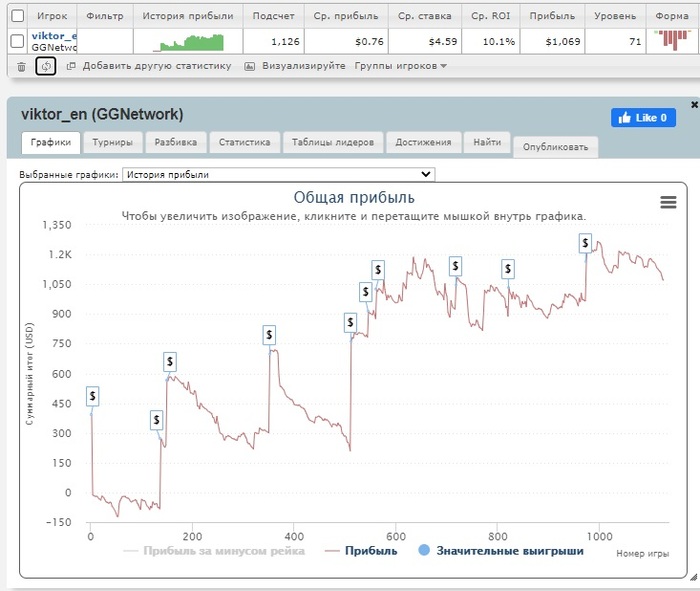Click the Facebook Like thumbs-up button

coord(643,118)
